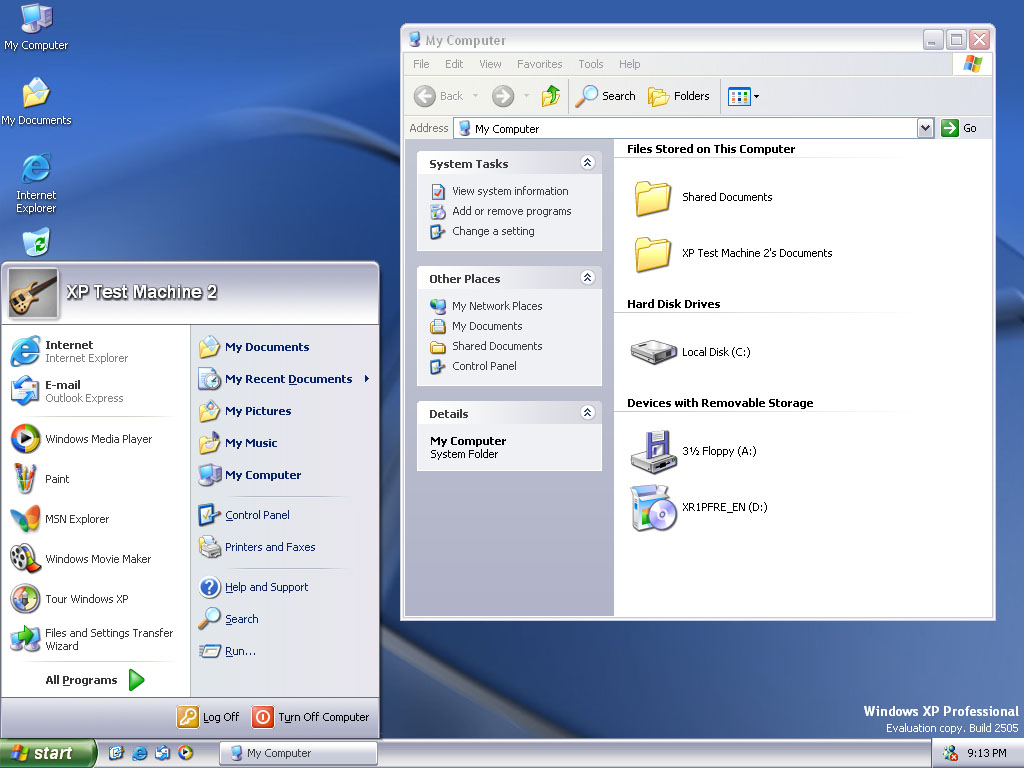Expand My Recent Documents submenu
This screenshot has height=768, width=1024.
tap(285, 379)
